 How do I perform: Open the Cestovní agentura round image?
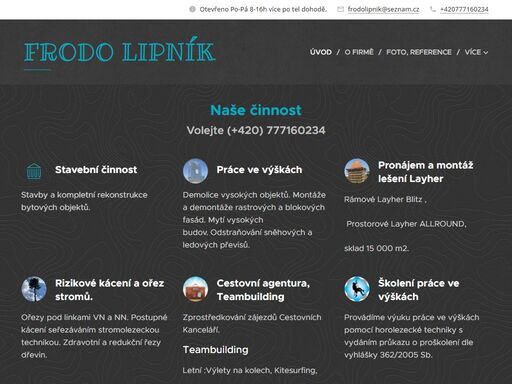[x=196, y=289]
